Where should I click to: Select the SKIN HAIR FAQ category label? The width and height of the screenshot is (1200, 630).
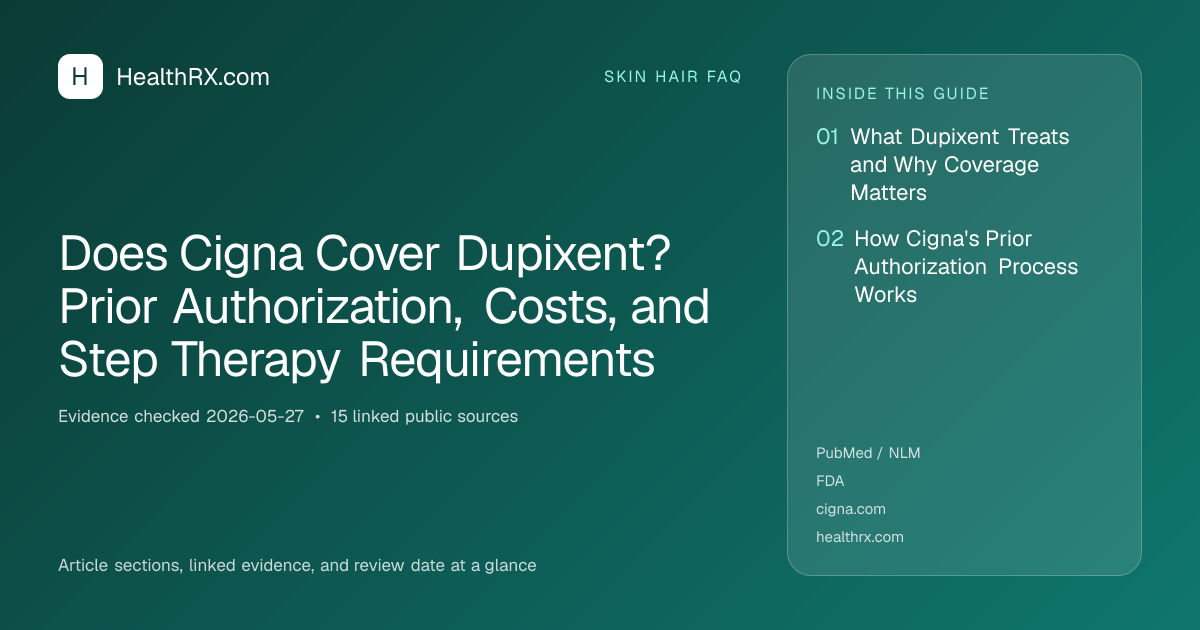tap(673, 77)
